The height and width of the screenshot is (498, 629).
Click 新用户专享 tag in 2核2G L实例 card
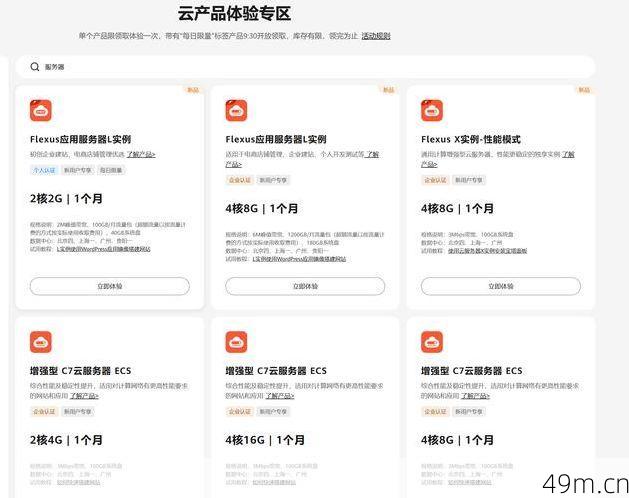coord(77,170)
